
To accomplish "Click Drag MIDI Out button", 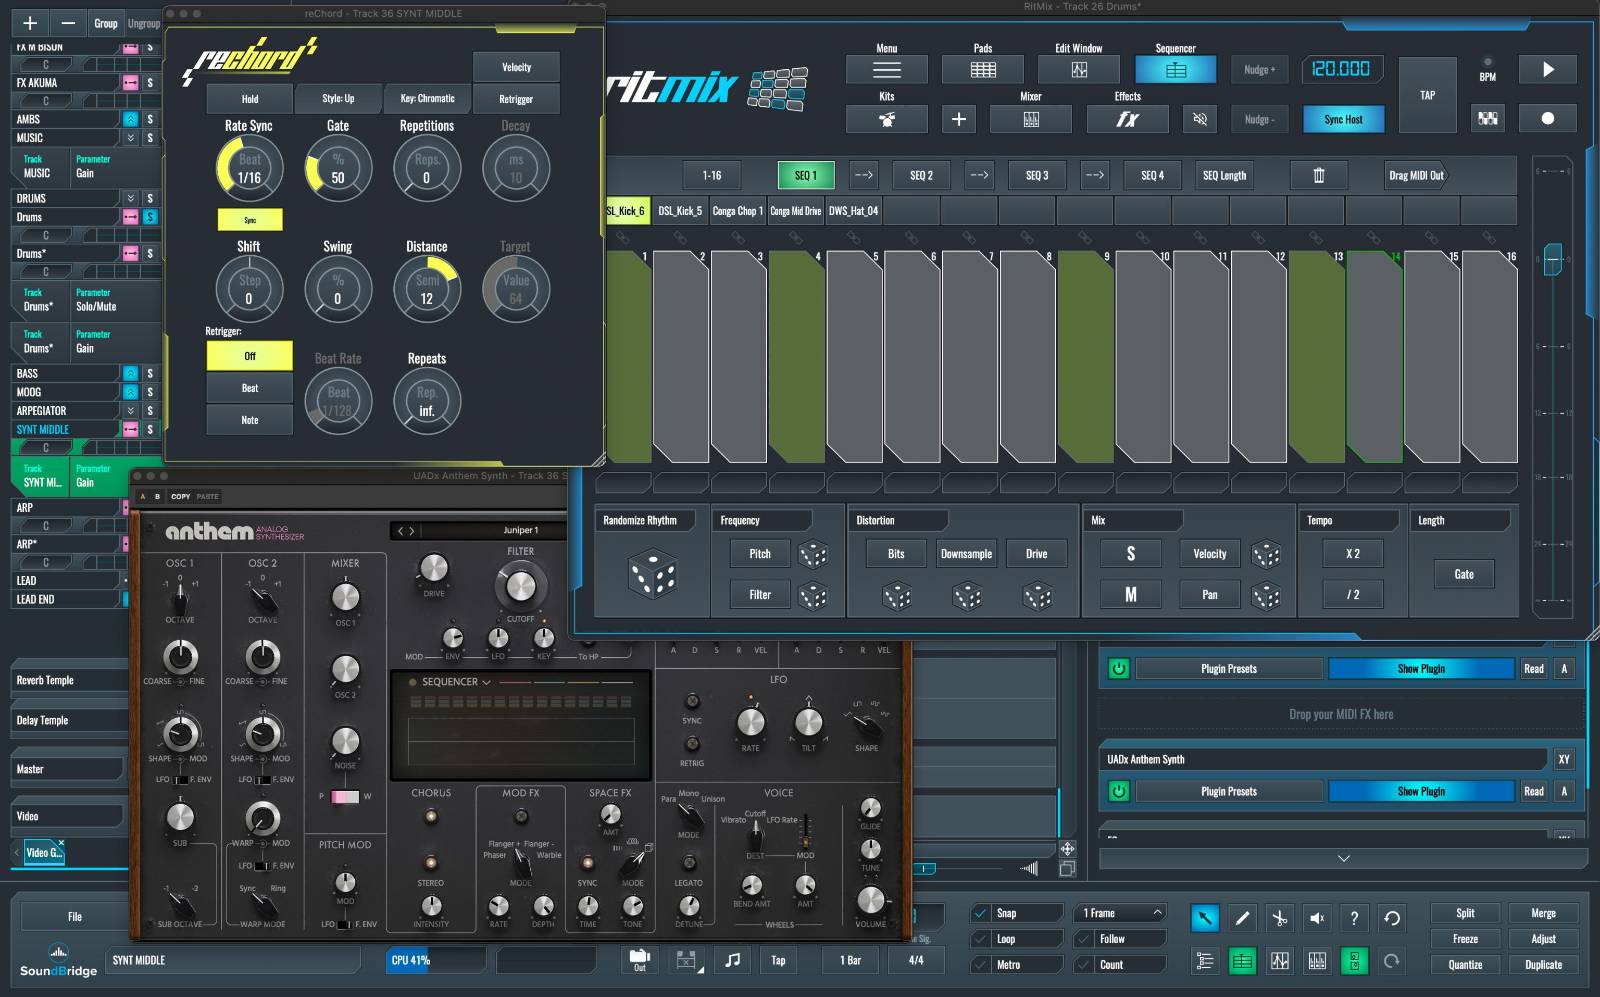I will [x=1416, y=175].
